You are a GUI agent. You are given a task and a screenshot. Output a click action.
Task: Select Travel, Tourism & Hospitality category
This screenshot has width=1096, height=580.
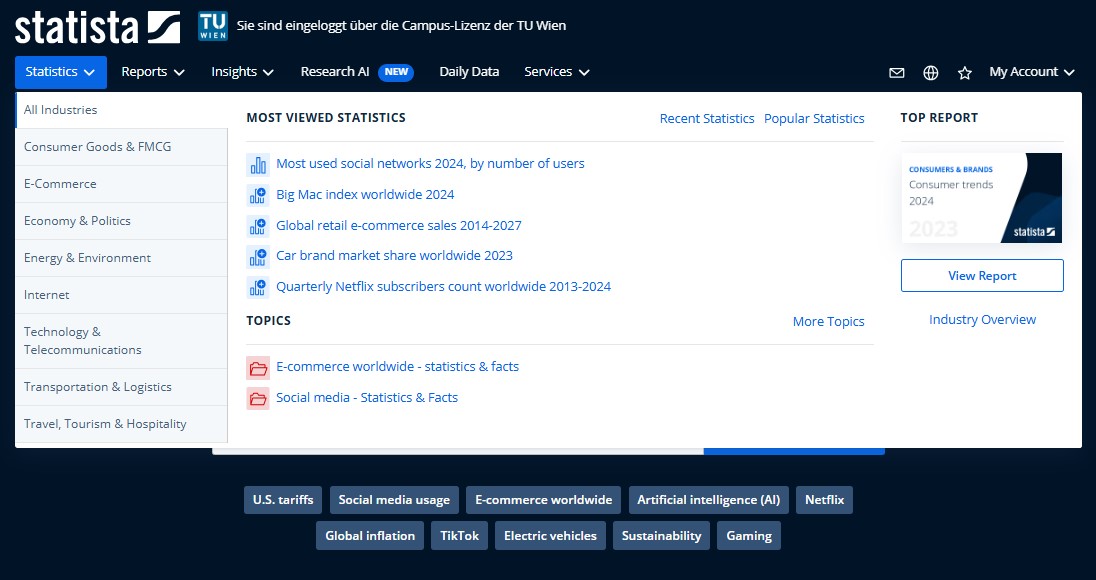pos(122,424)
